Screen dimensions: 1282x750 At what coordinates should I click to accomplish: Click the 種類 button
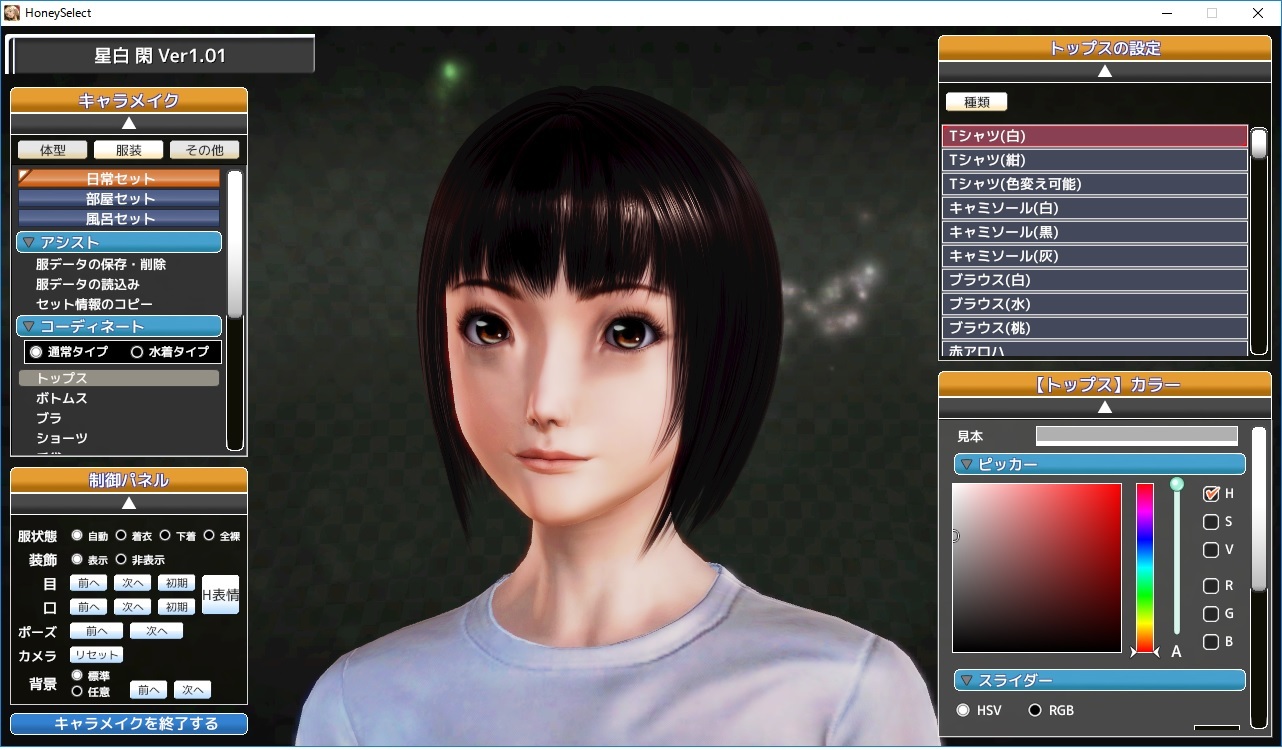[976, 102]
